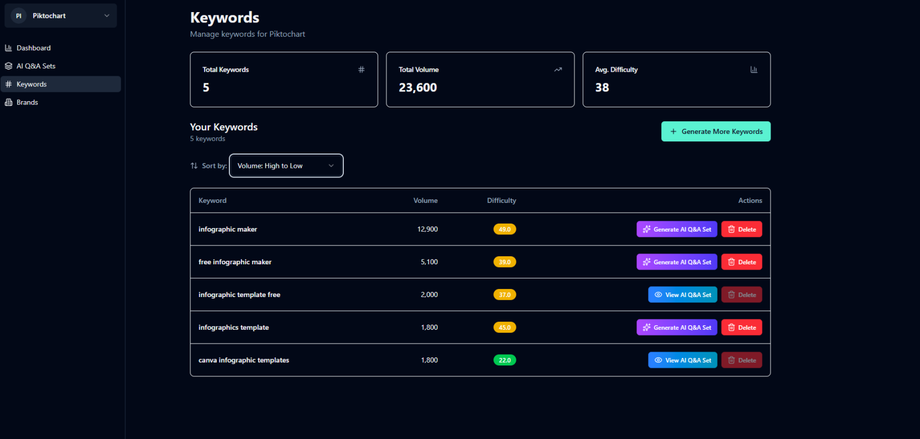Delete the free infographic maker keyword

[x=741, y=262]
